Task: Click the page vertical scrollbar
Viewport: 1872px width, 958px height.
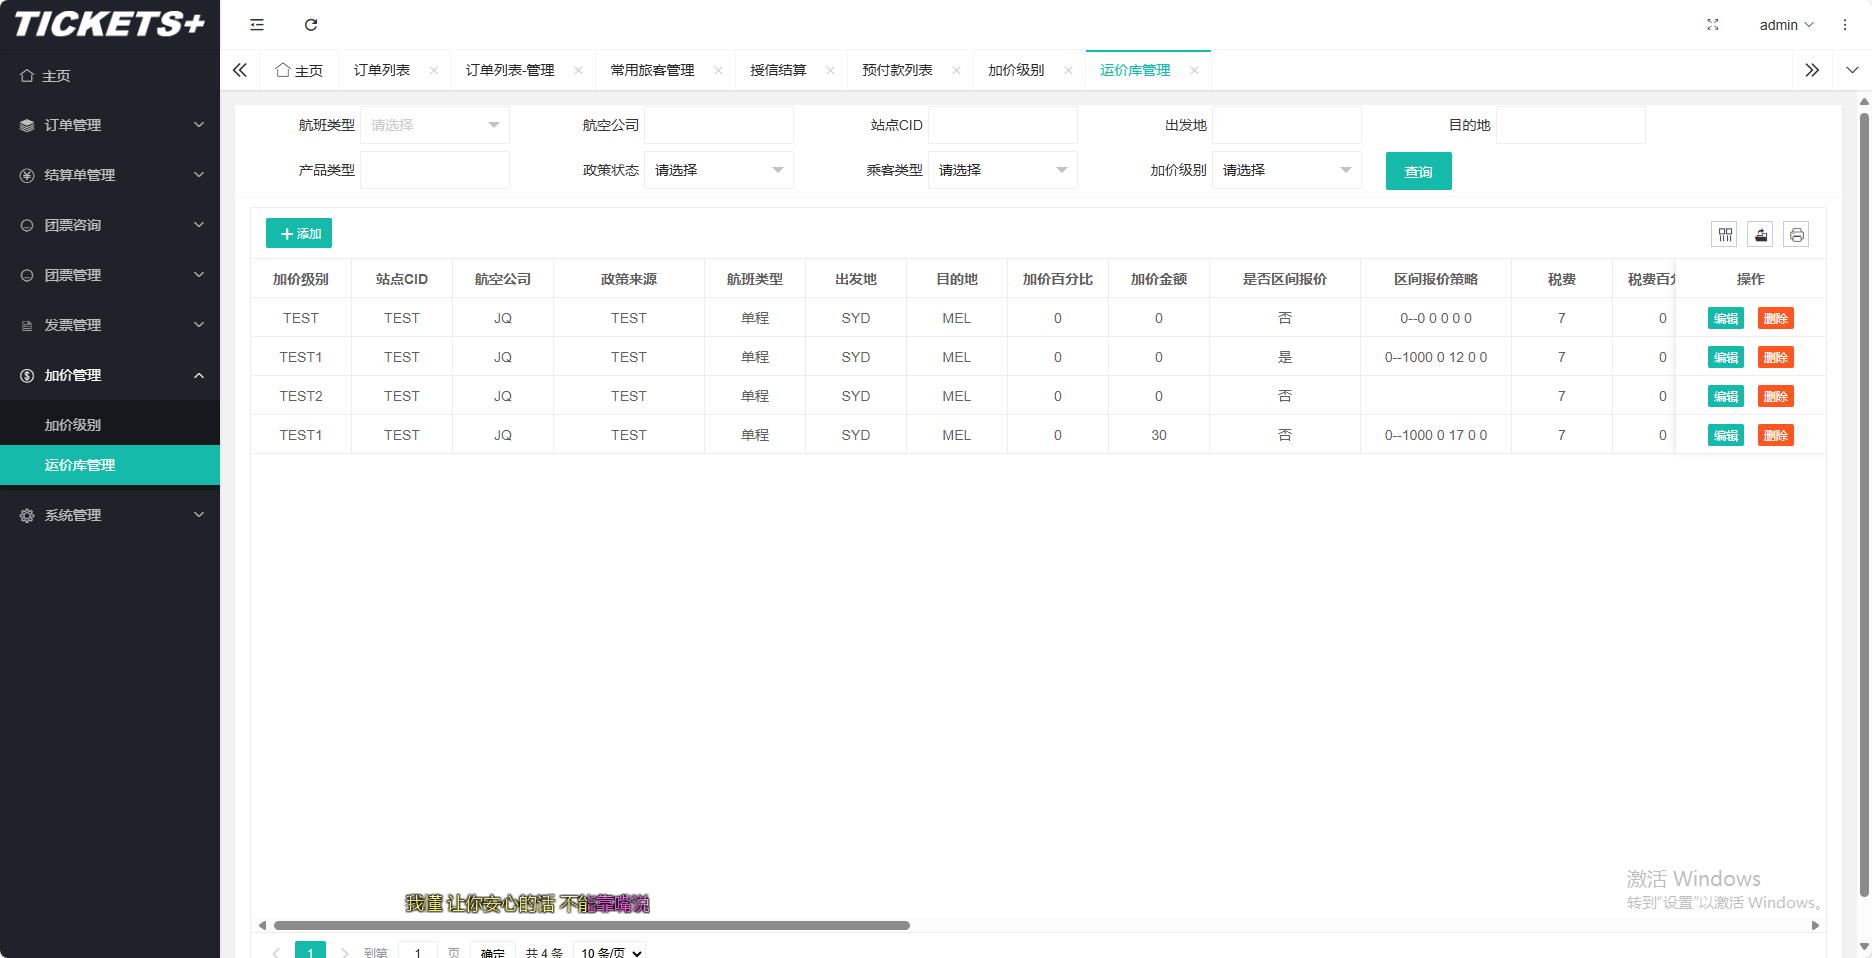Action: click(1864, 505)
